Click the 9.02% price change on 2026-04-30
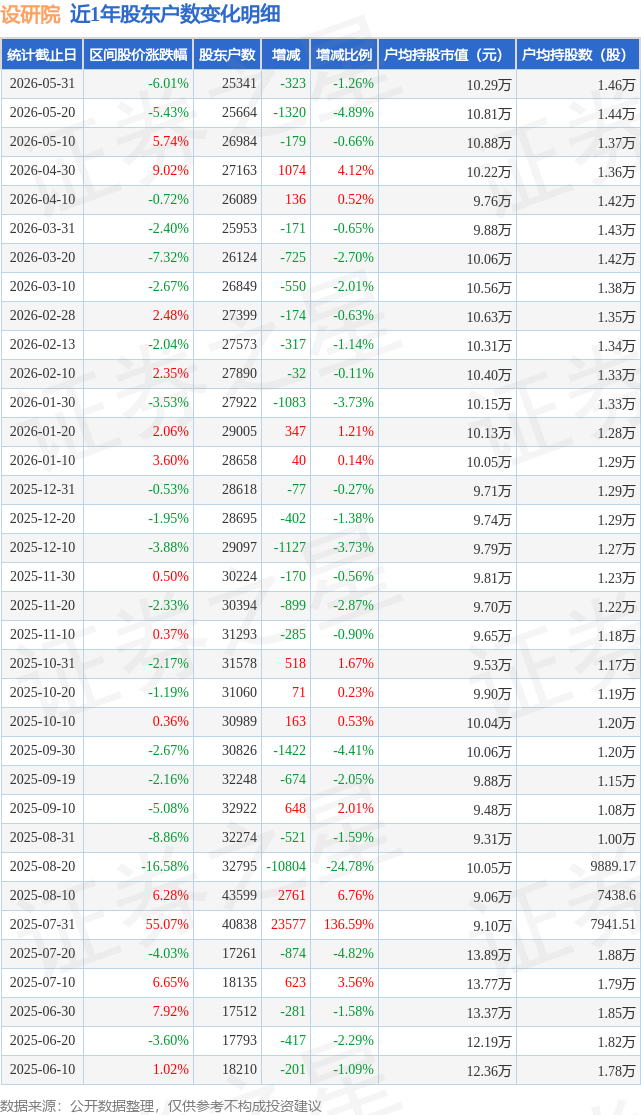This screenshot has width=641, height=1115. point(170,171)
